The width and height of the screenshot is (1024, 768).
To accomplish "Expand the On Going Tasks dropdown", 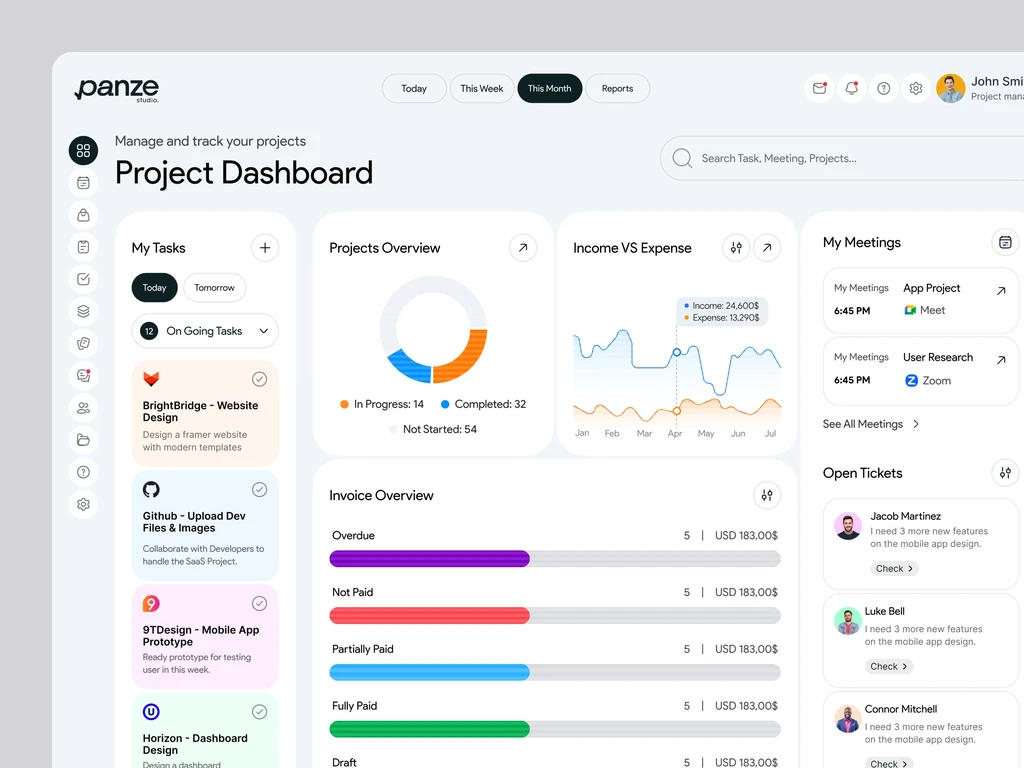I will pos(205,331).
